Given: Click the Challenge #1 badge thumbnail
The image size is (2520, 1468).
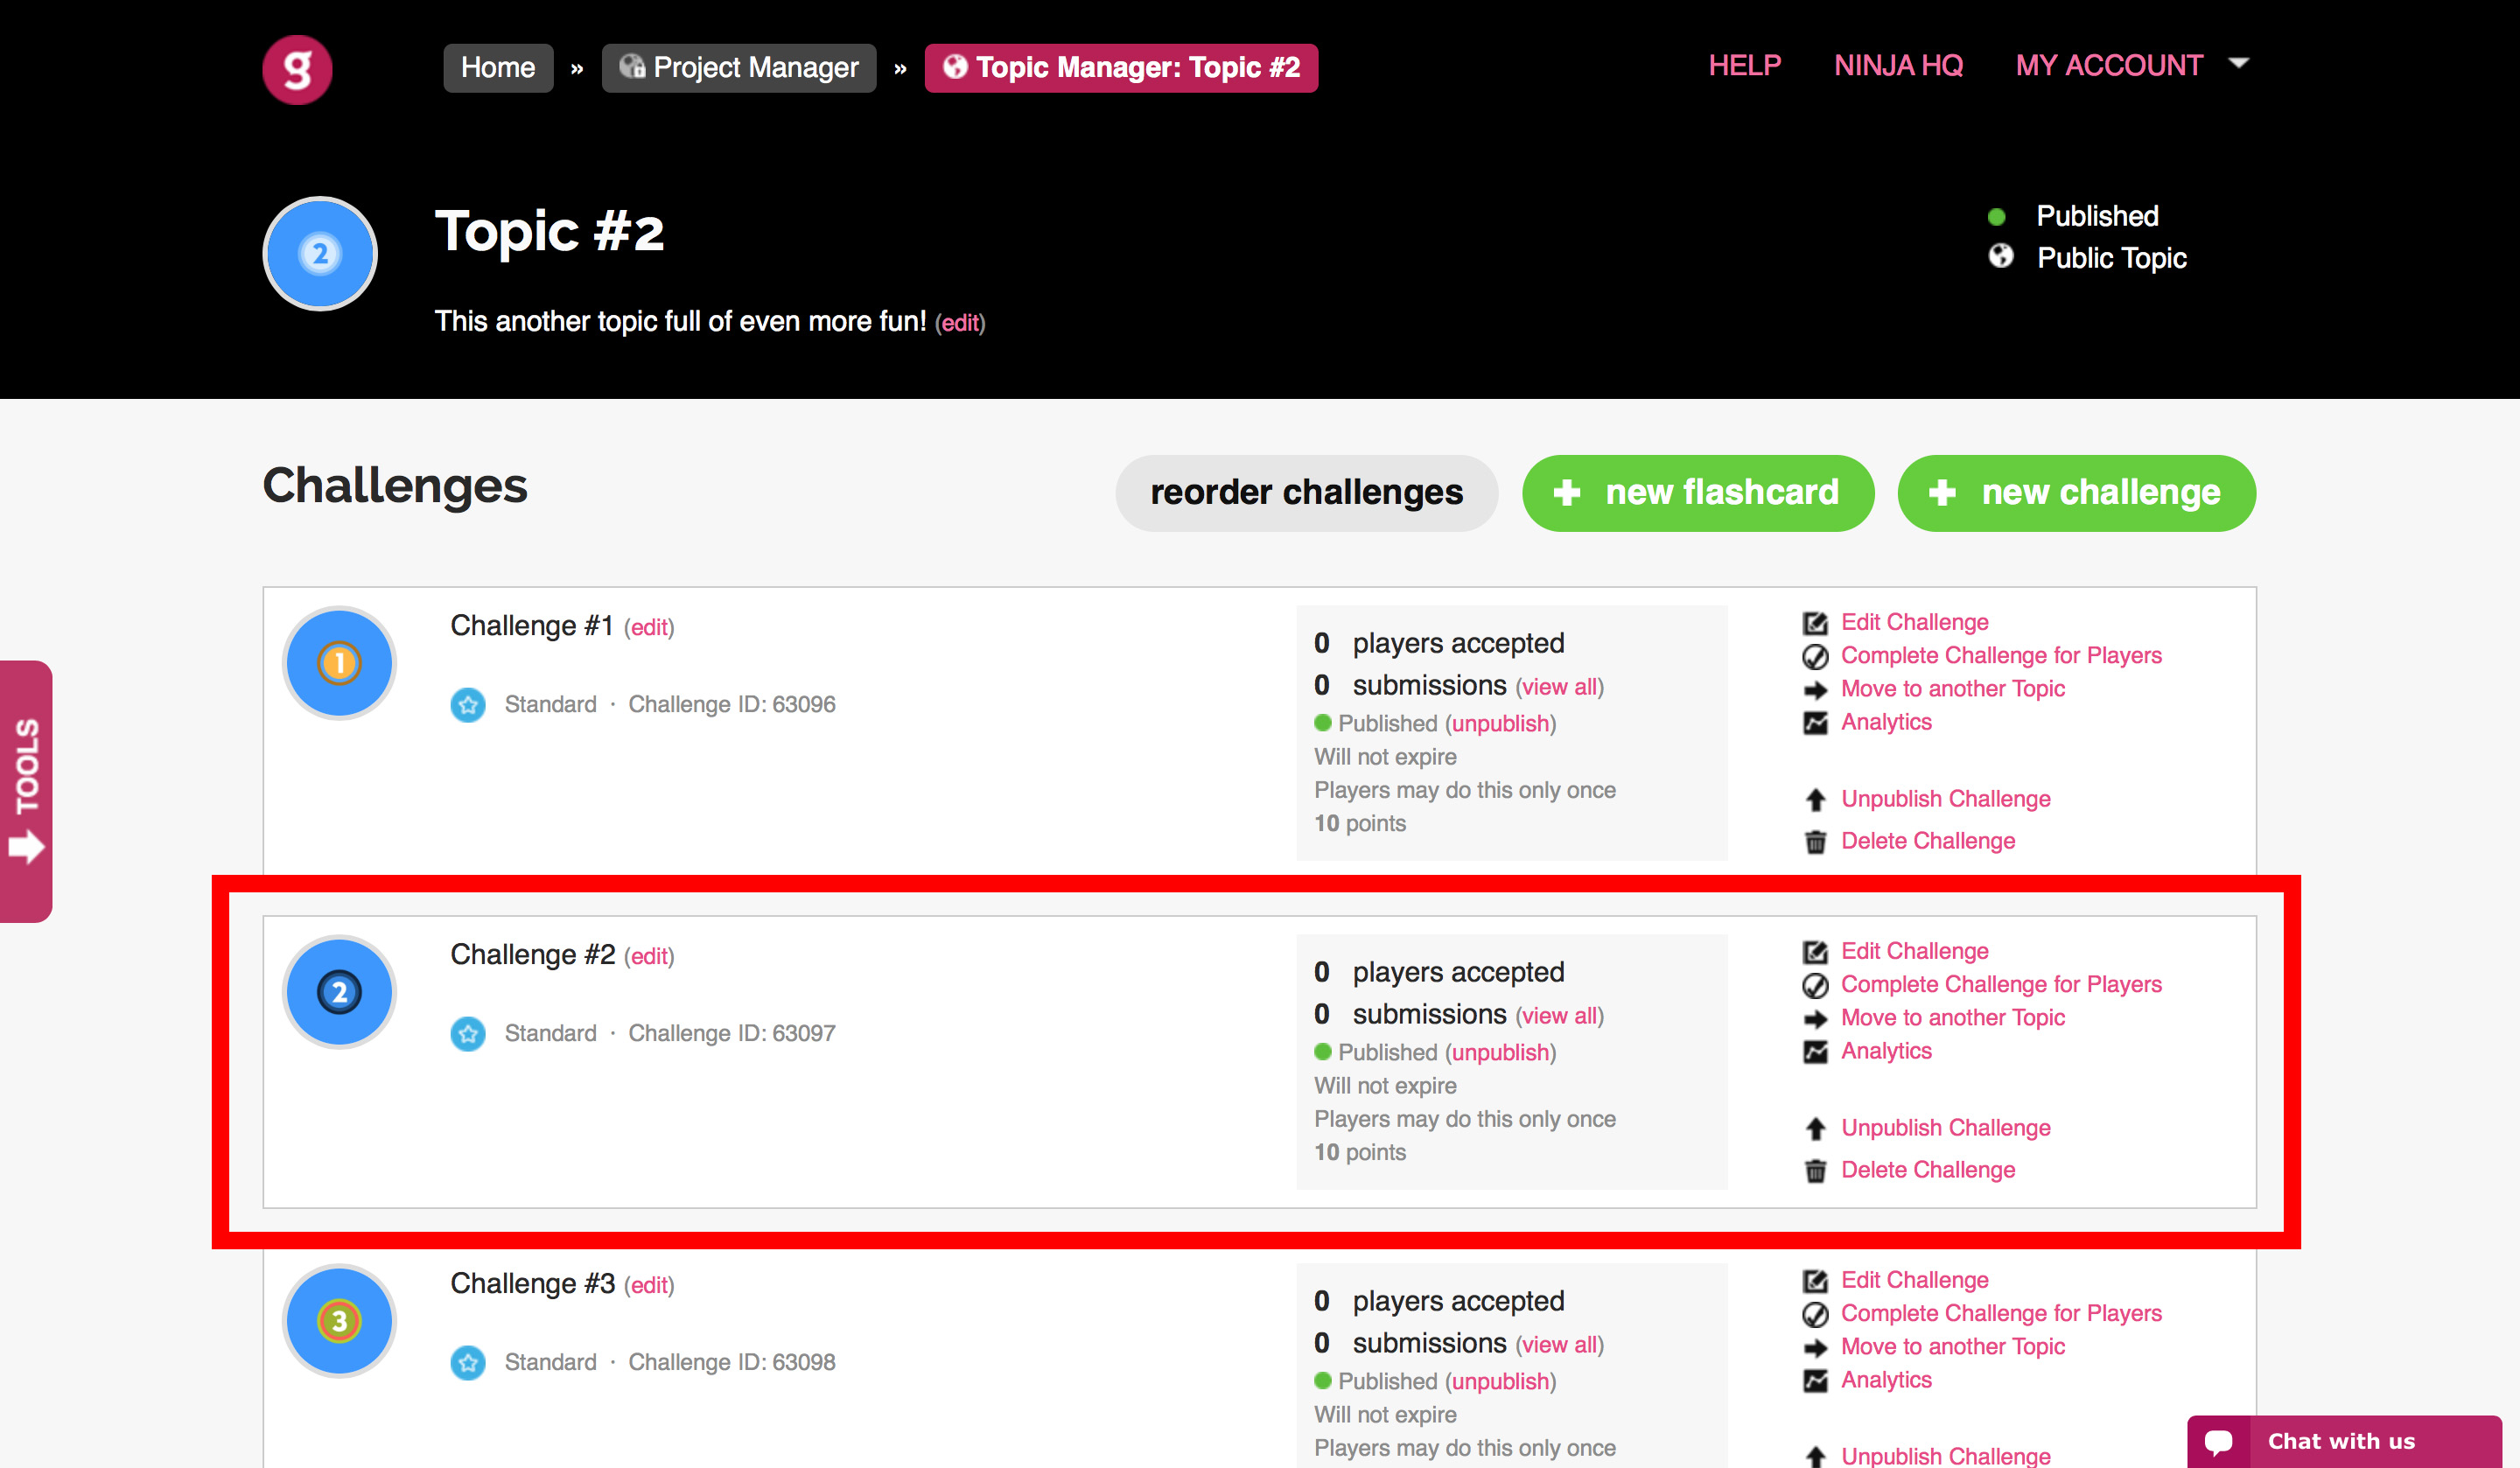Looking at the screenshot, I should [339, 663].
